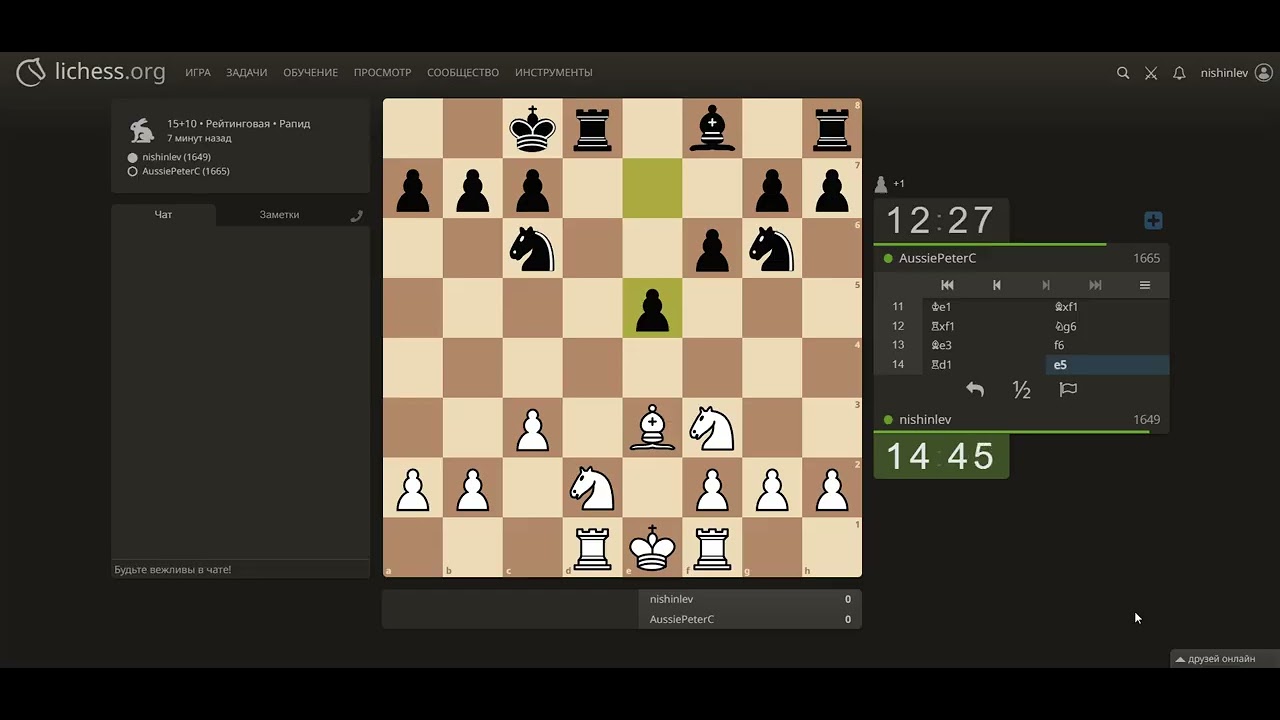The height and width of the screenshot is (720, 1280).
Task: Select black move Bxf1 on move 11
Action: 1107,307
